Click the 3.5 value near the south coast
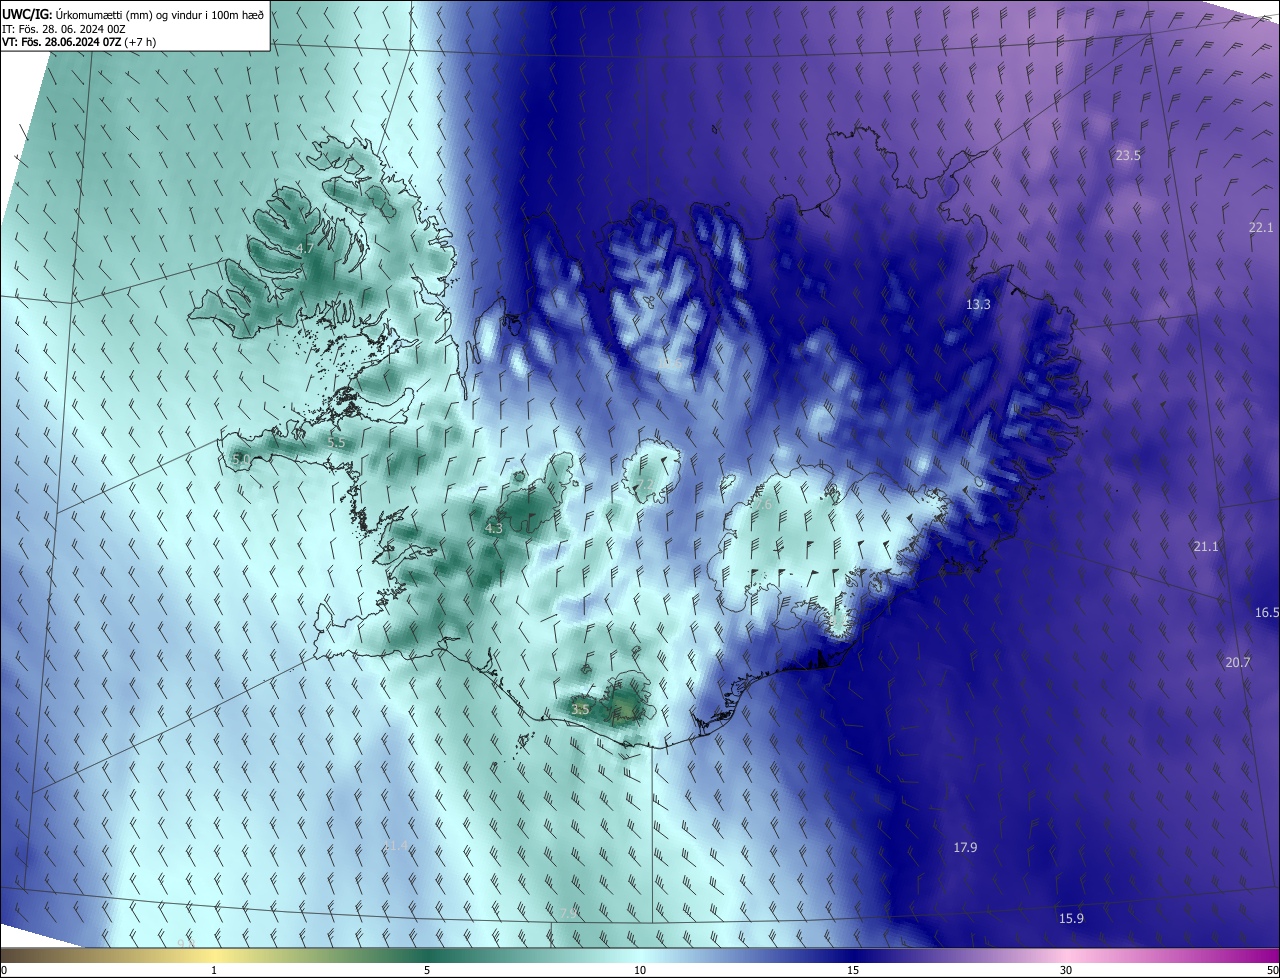 click(580, 708)
